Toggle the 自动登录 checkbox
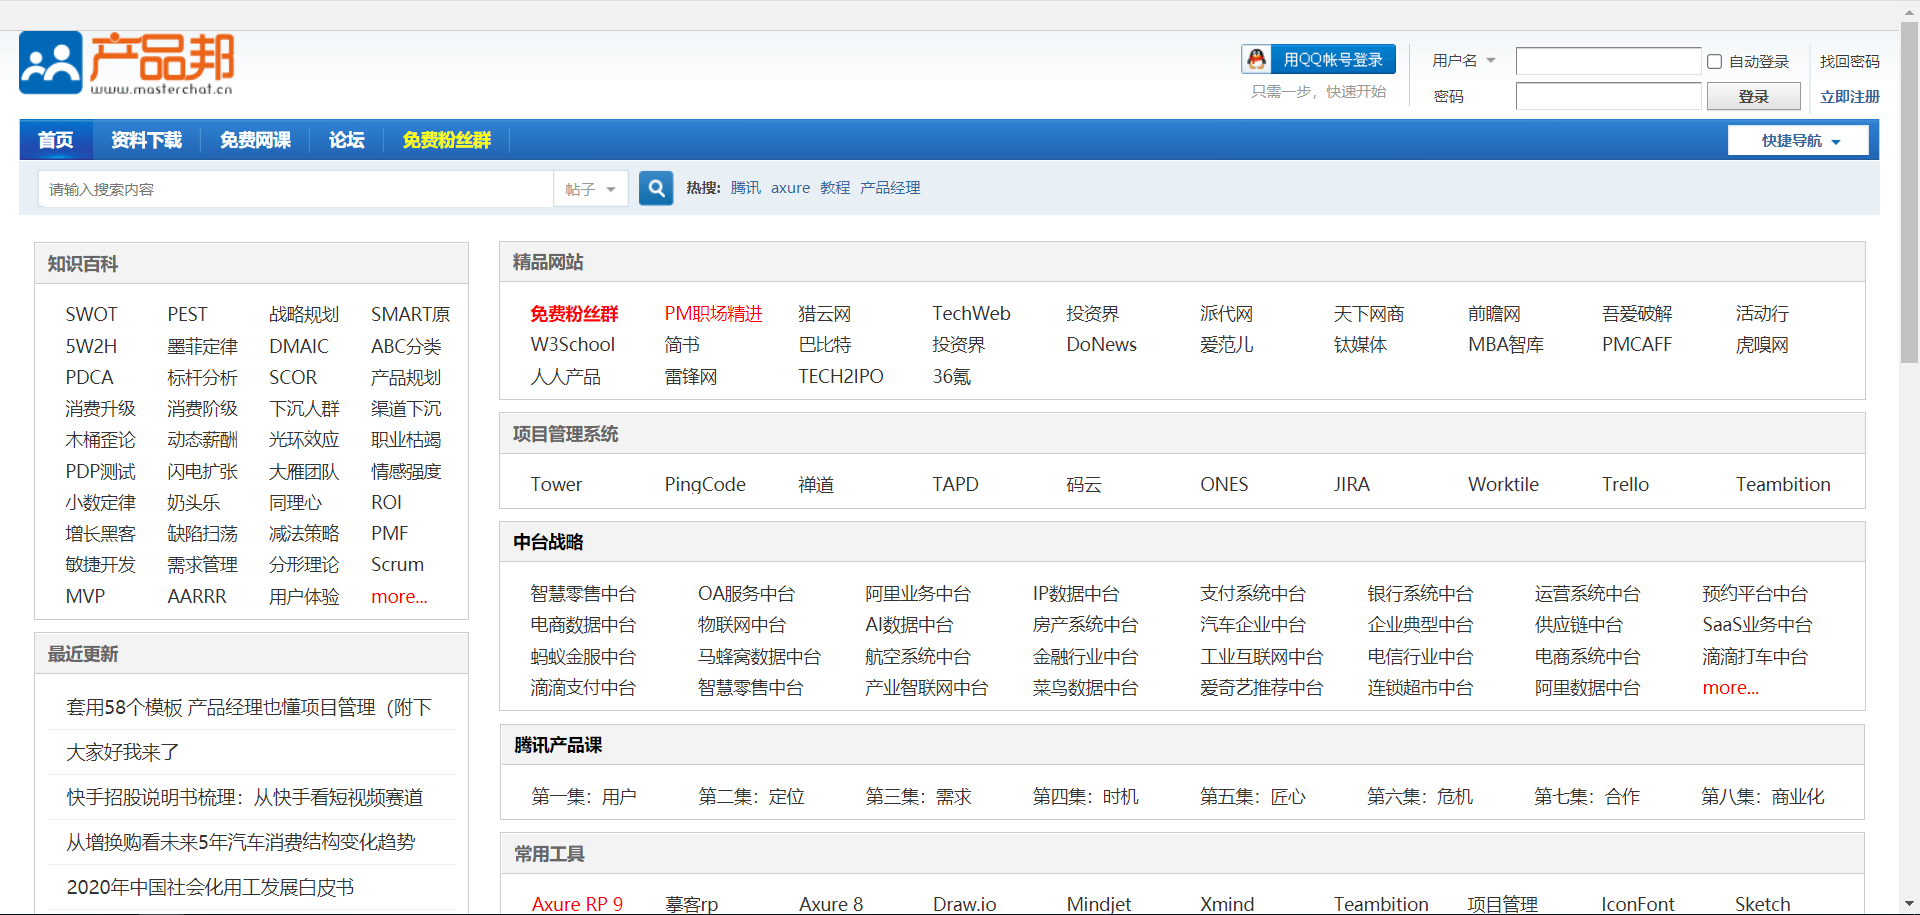Viewport: 1920px width, 915px height. 1714,61
